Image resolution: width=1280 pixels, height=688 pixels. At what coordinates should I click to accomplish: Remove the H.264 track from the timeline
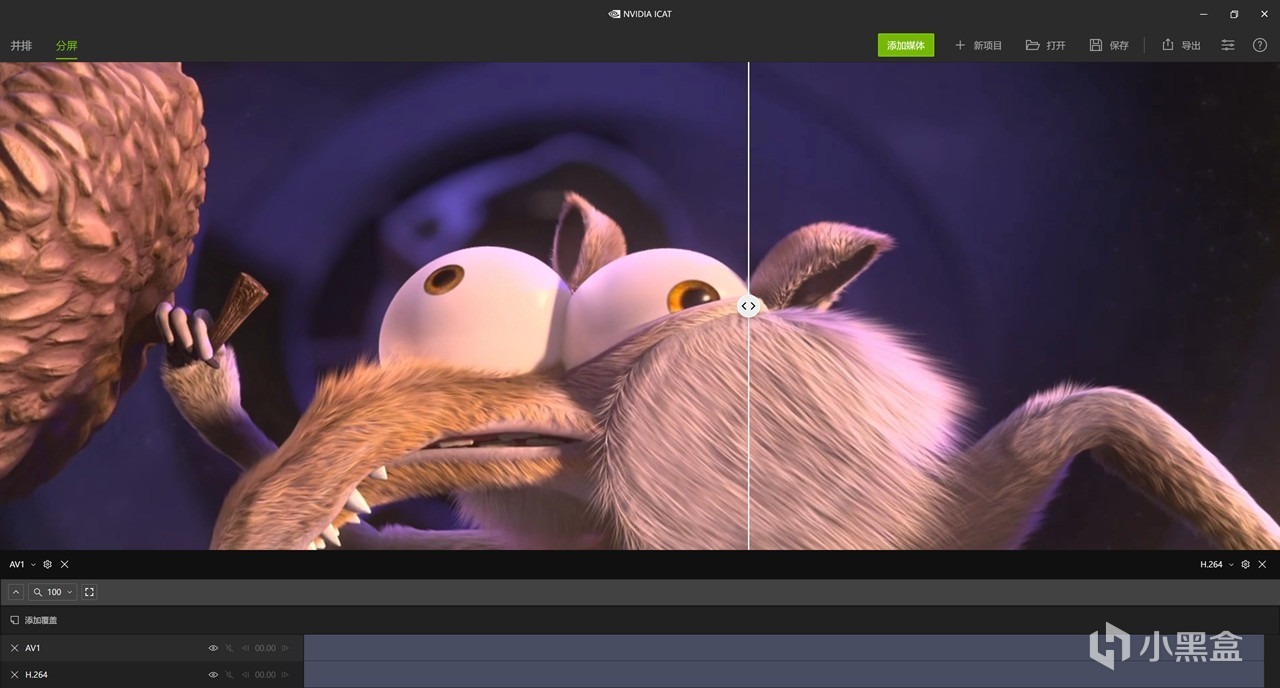[x=14, y=675]
